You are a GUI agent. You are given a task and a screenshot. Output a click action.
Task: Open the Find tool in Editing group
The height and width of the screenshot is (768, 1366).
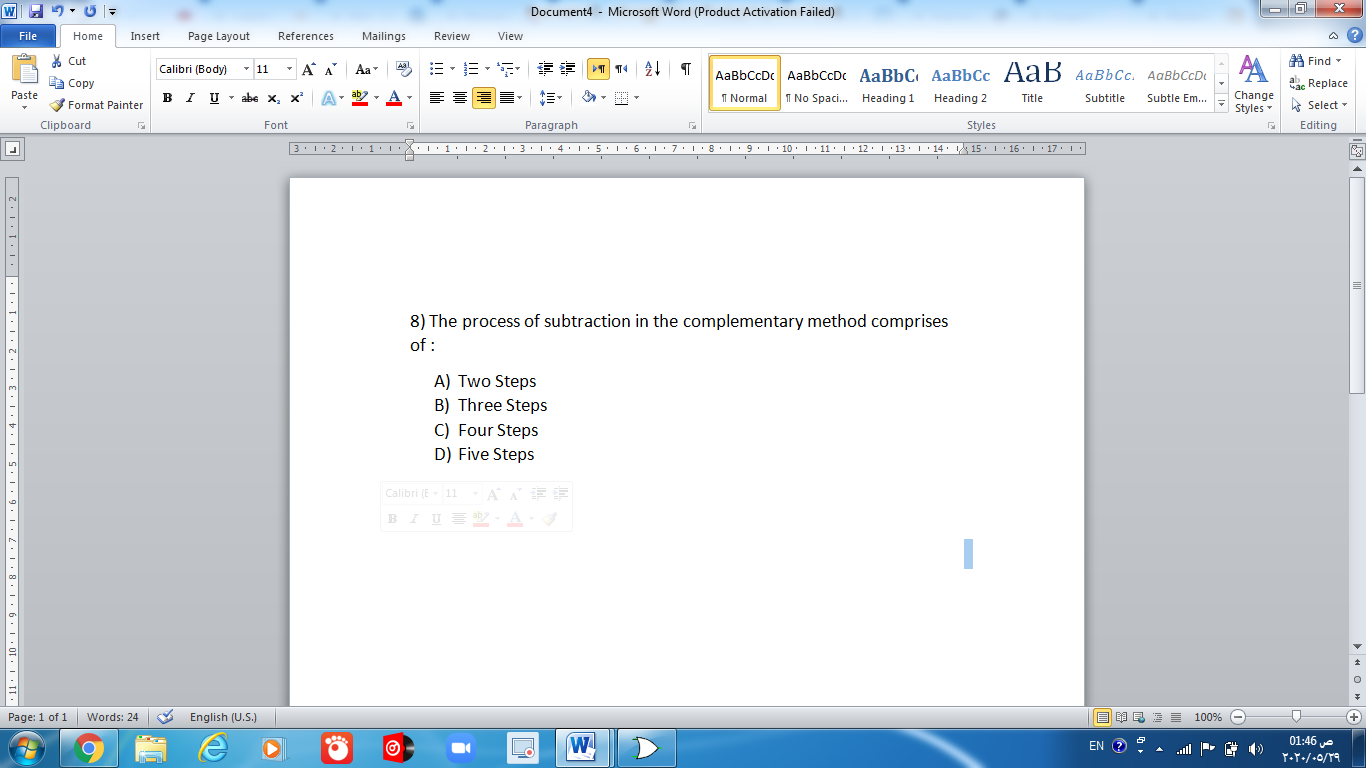point(1313,60)
